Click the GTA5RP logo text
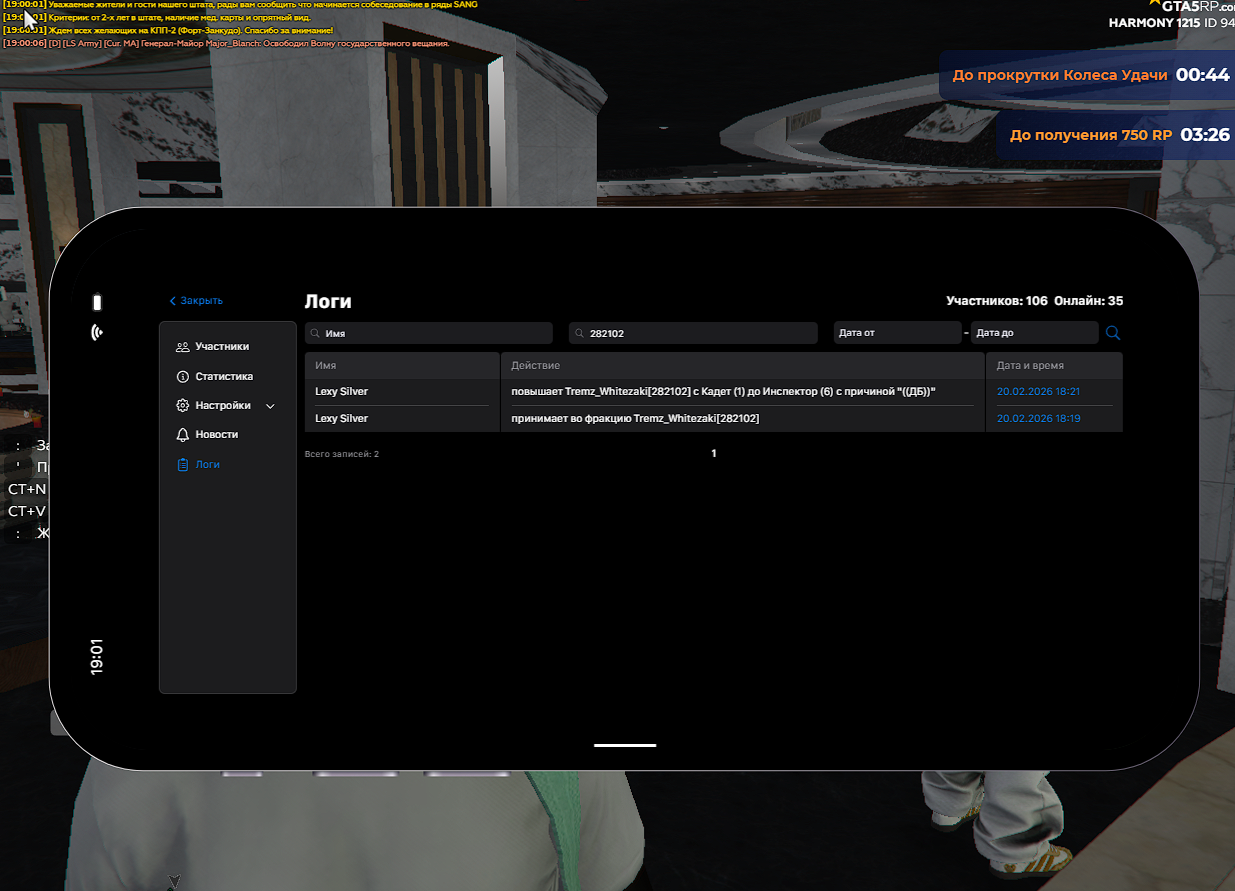This screenshot has width=1235, height=891. tap(1196, 7)
